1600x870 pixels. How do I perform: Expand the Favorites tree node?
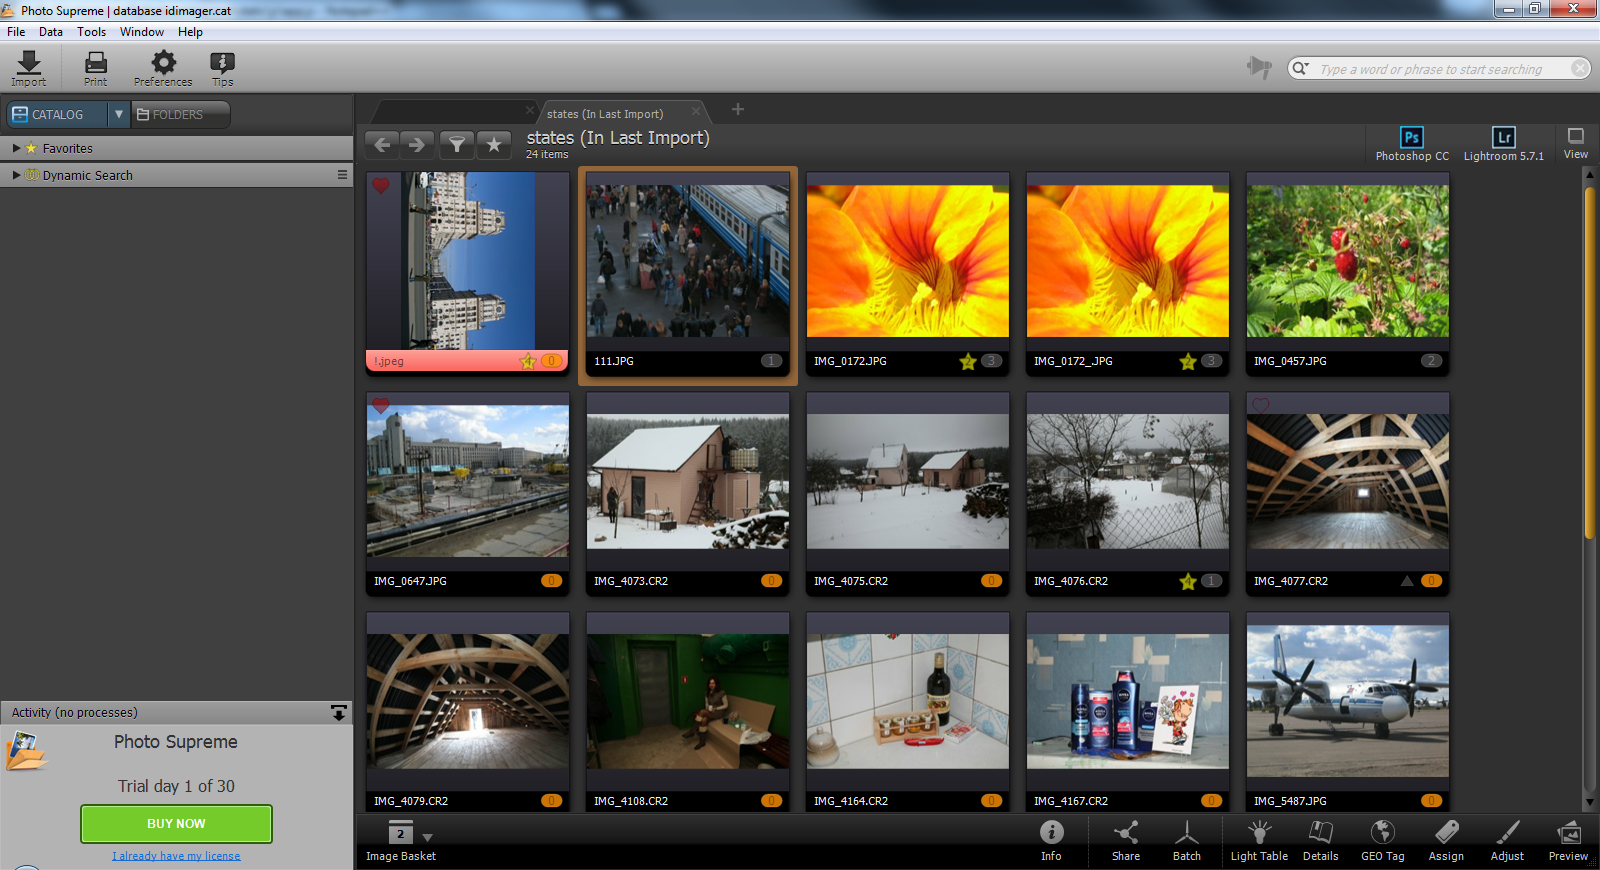click(x=16, y=148)
